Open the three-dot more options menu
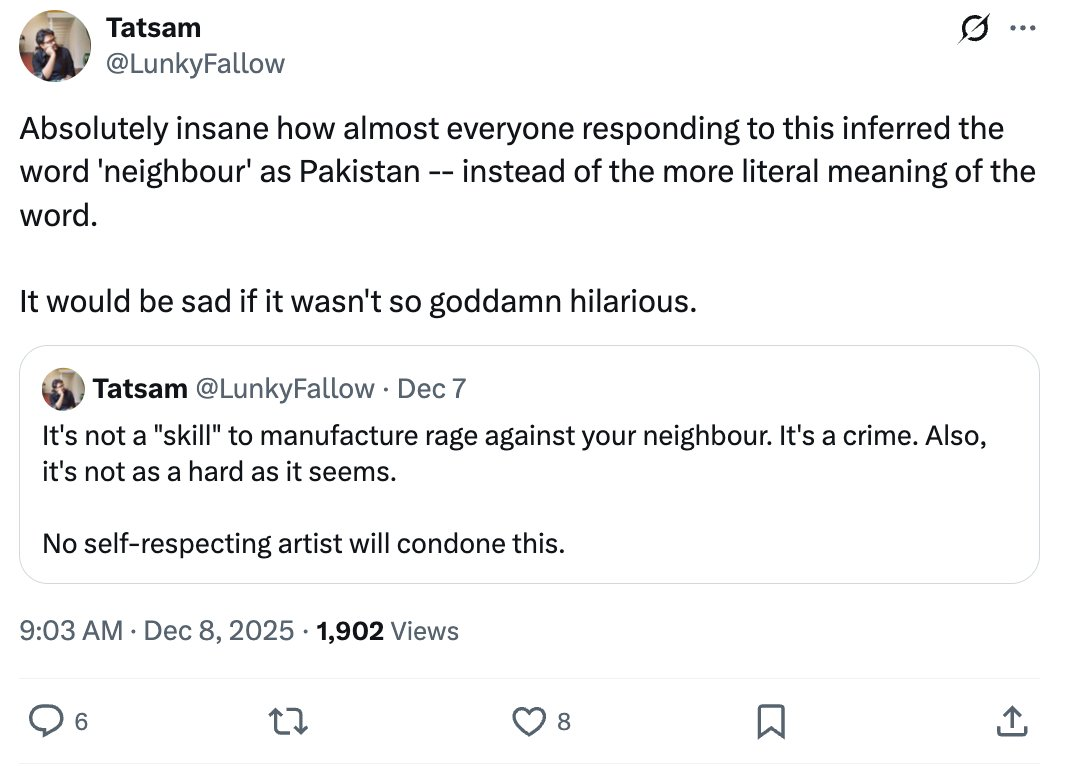Viewport: 1065px width, 766px height. pyautogui.click(x=1022, y=29)
